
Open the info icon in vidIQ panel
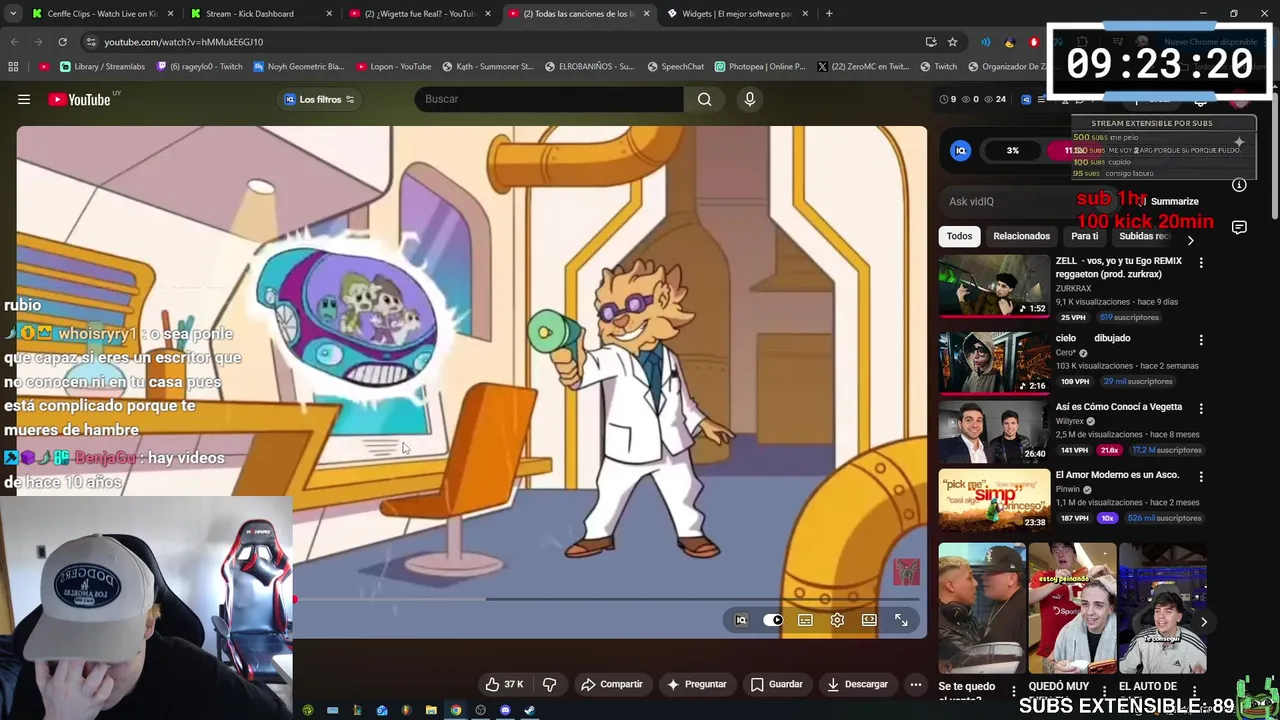click(x=1239, y=185)
